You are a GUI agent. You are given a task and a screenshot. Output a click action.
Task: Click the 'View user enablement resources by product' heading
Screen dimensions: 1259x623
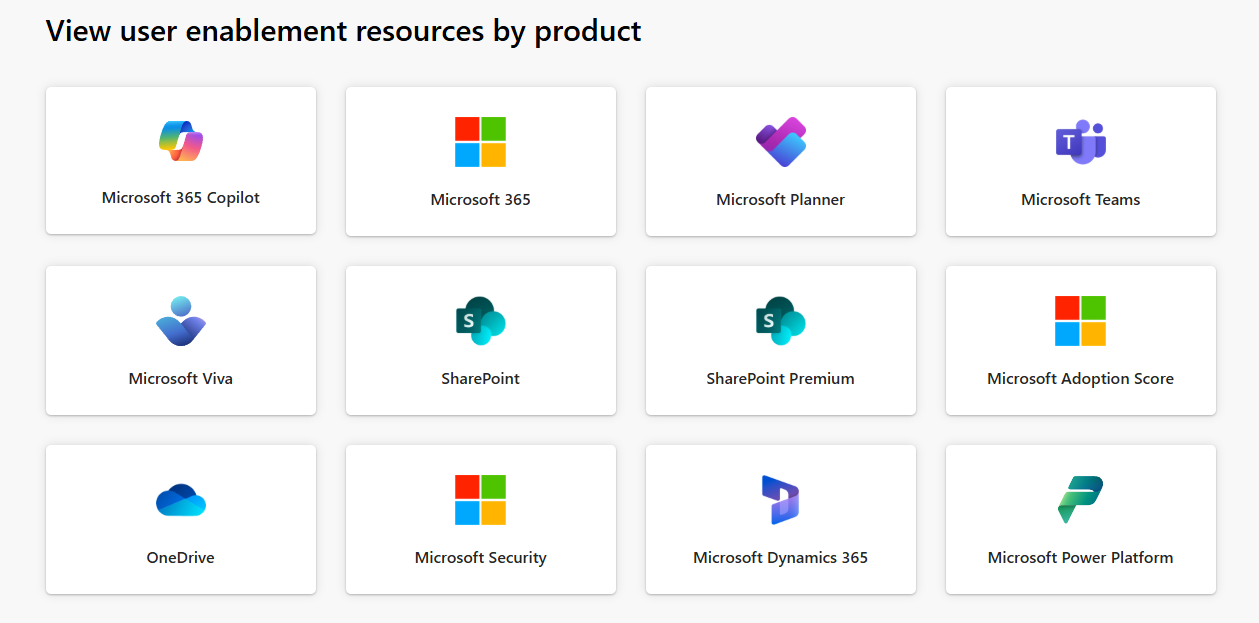tap(344, 31)
